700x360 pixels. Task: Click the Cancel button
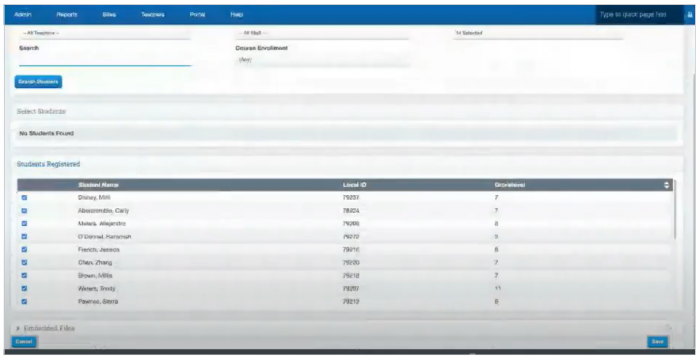click(x=24, y=342)
